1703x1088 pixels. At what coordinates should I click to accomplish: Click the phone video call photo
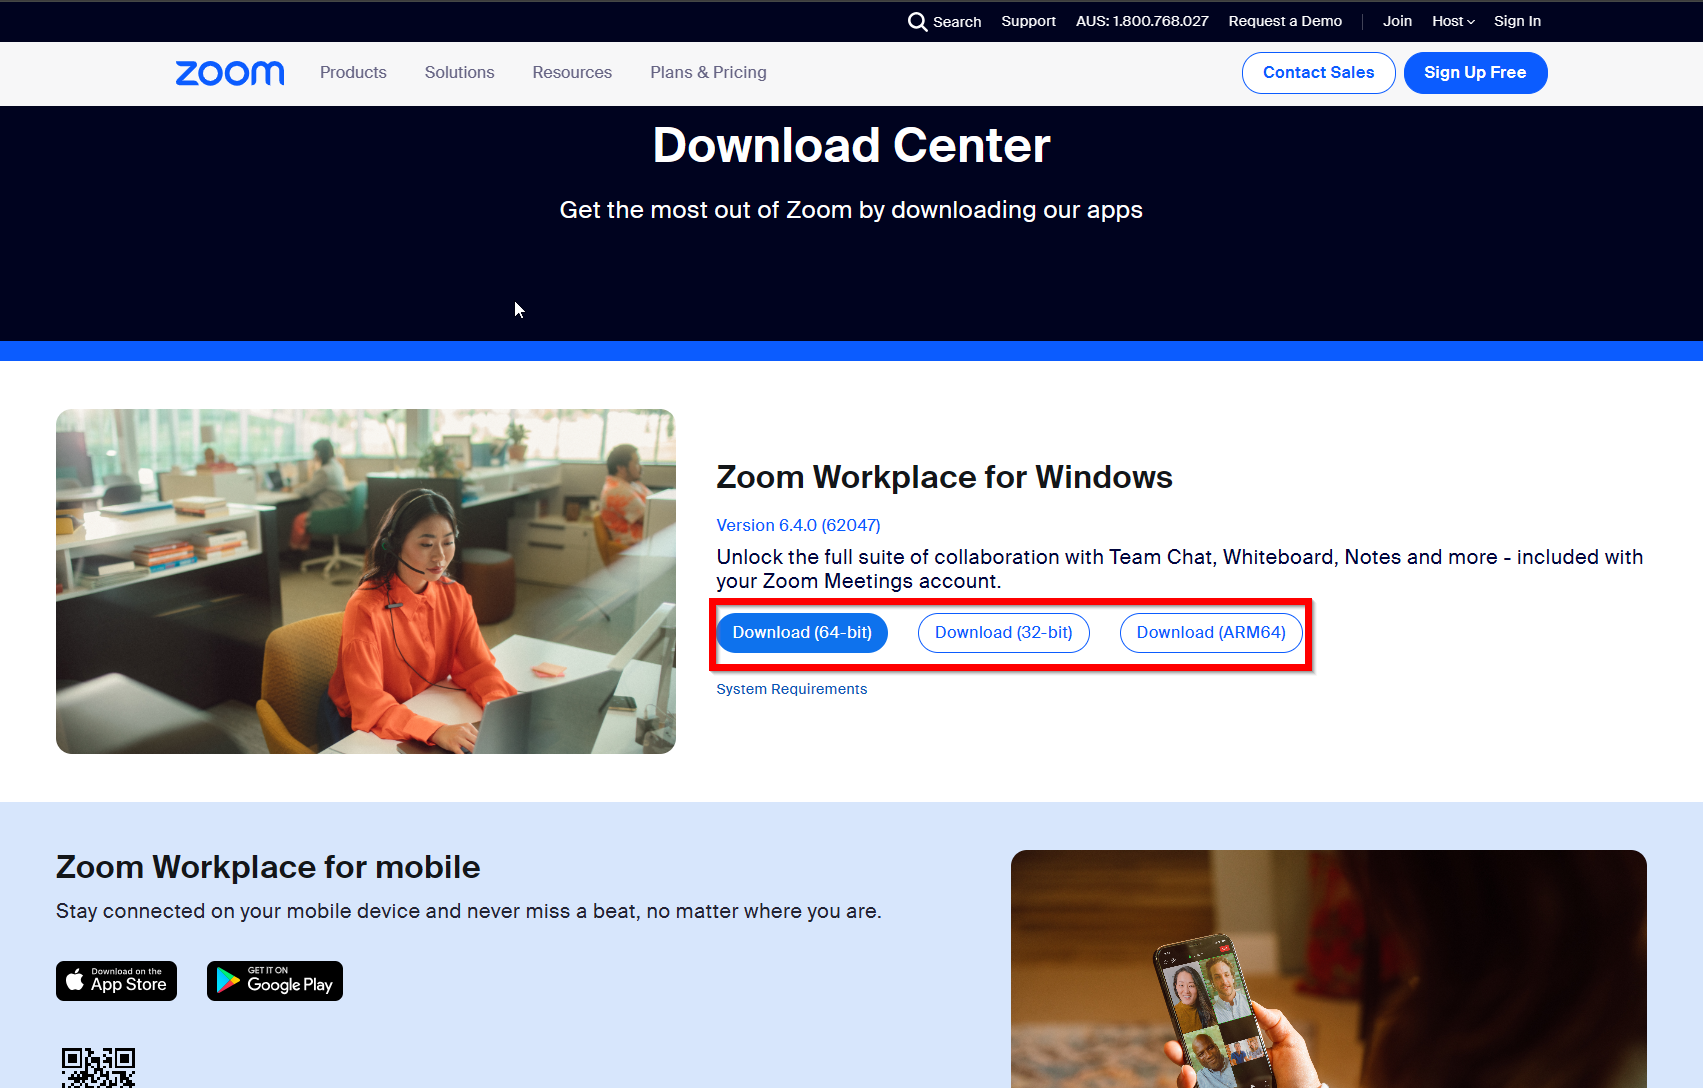pyautogui.click(x=1328, y=969)
